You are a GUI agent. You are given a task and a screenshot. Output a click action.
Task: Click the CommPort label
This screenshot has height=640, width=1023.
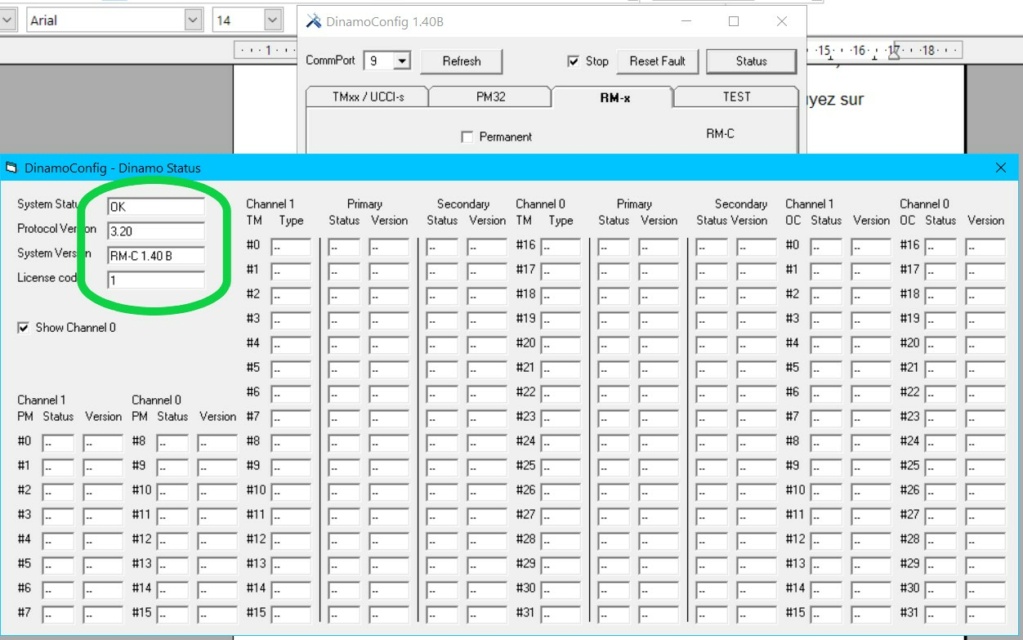point(330,60)
